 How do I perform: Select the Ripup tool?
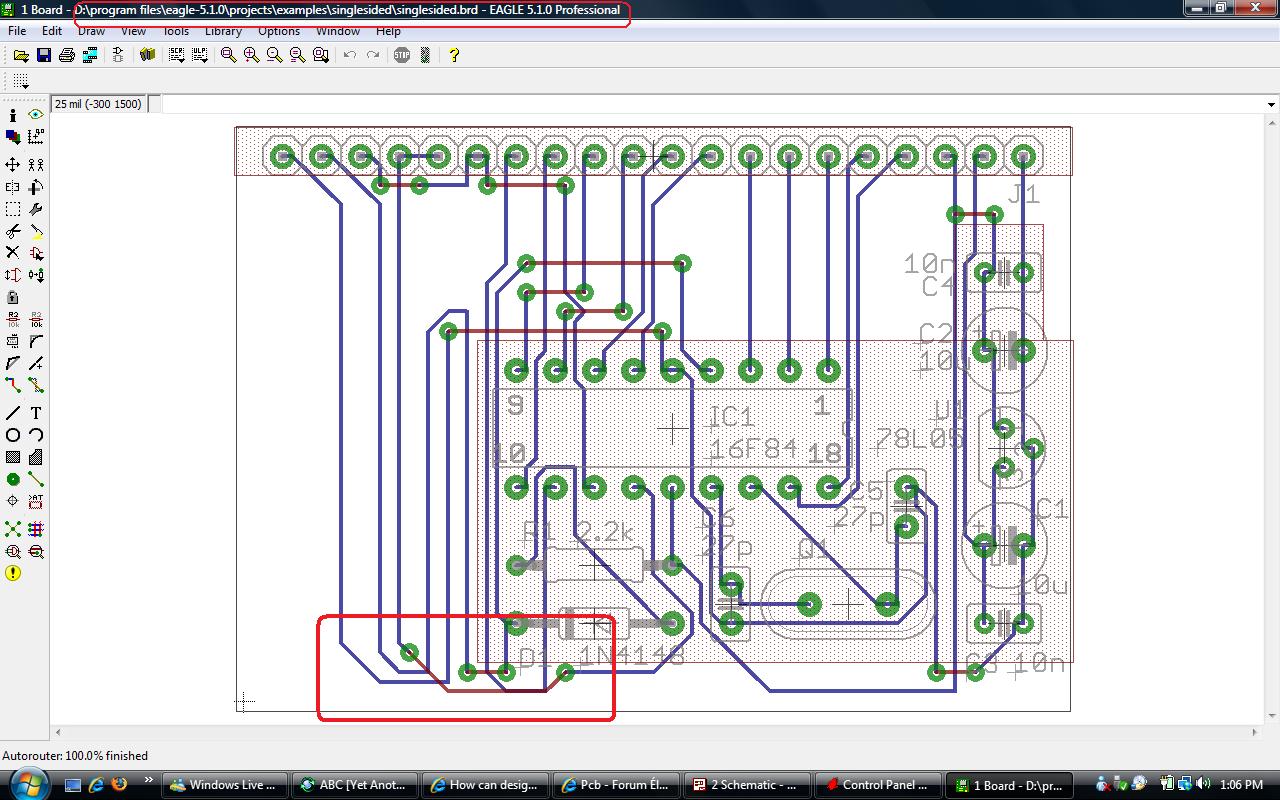(x=36, y=385)
